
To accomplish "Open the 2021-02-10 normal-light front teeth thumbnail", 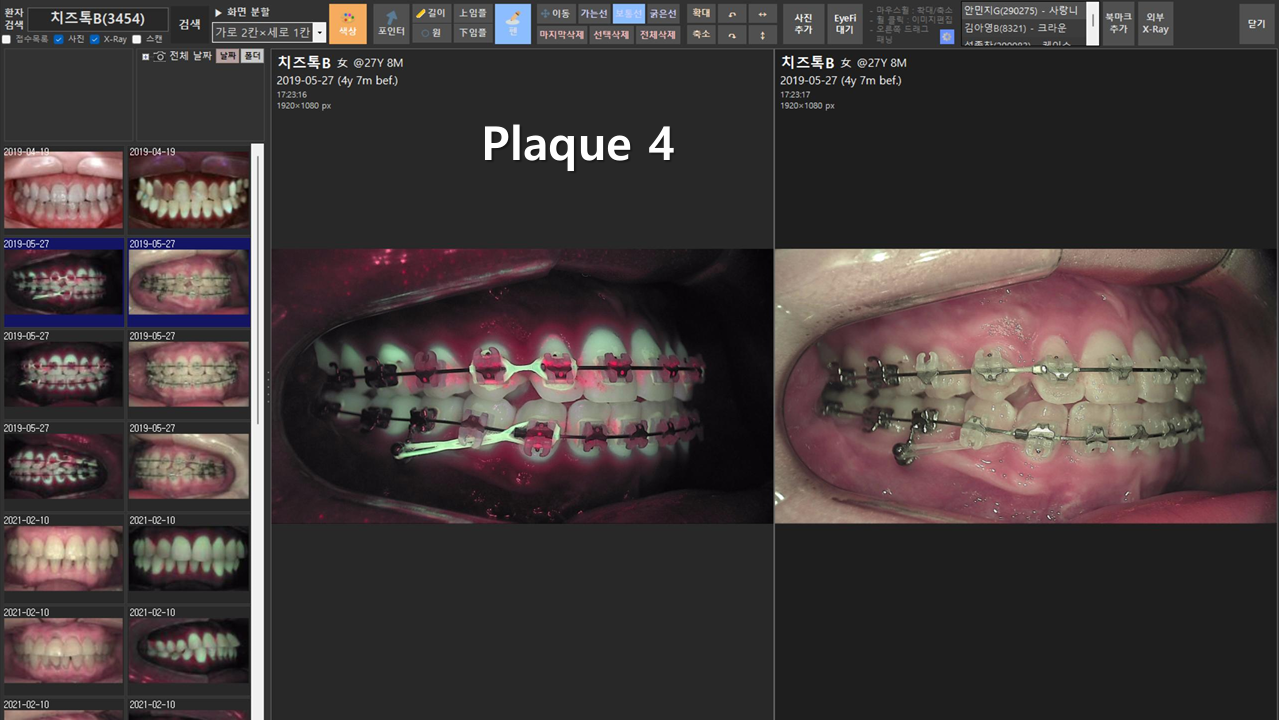I will (x=63, y=559).
